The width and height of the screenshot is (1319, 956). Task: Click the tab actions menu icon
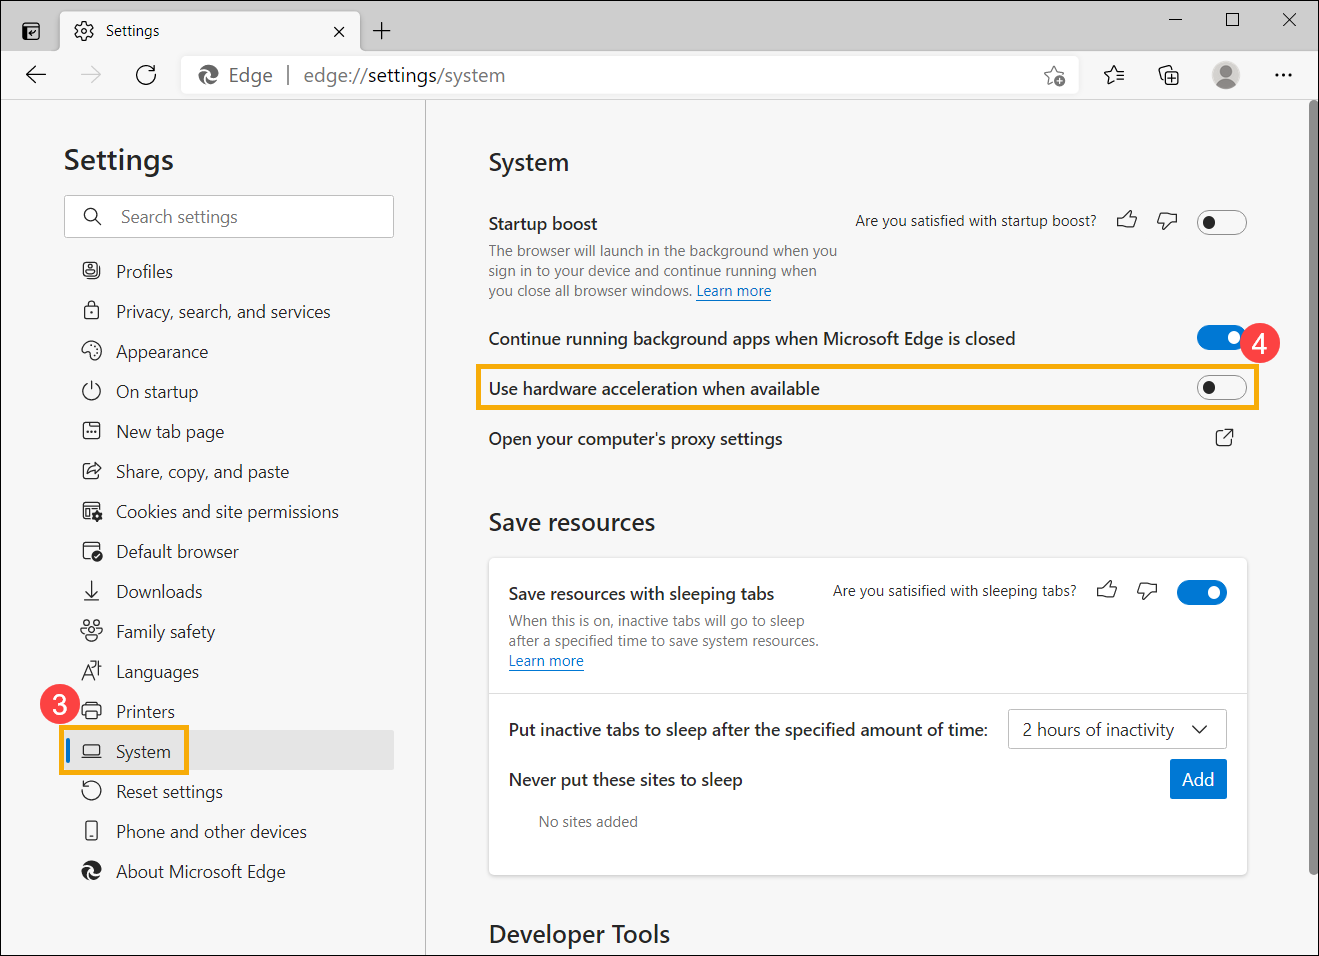coord(31,31)
